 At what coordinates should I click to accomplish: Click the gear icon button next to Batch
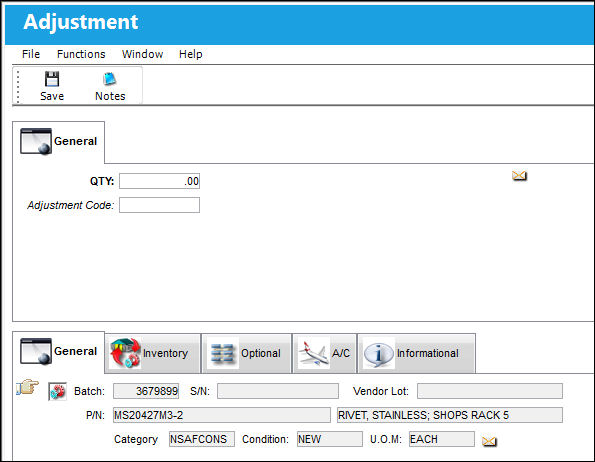coord(57,391)
